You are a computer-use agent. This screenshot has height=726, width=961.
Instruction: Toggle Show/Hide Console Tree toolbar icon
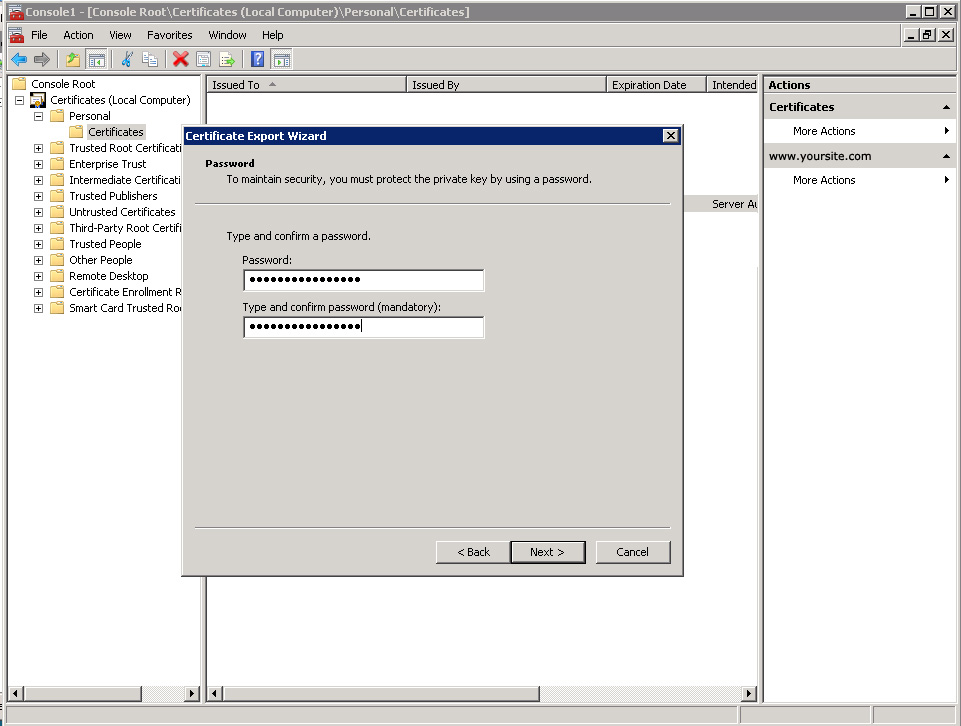(x=96, y=59)
